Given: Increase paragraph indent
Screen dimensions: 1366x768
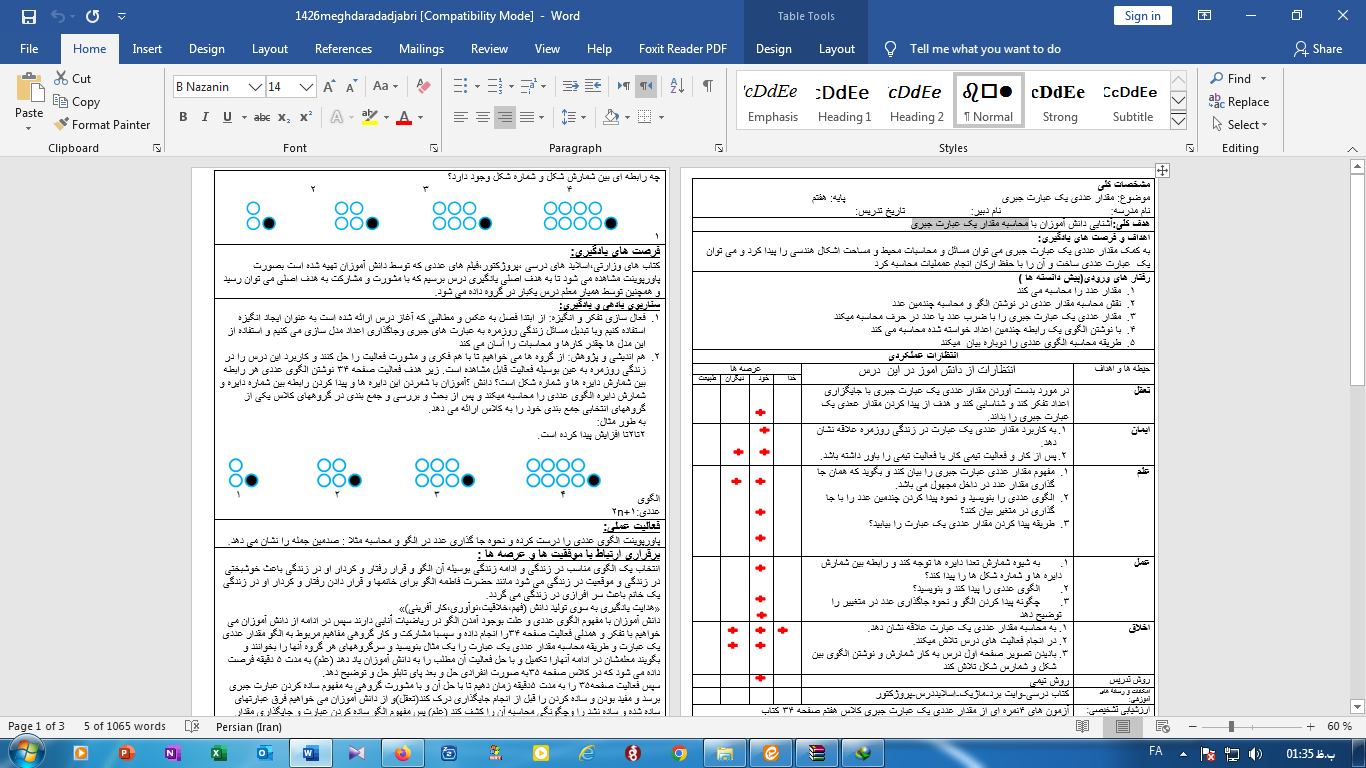Looking at the screenshot, I should coord(594,87).
